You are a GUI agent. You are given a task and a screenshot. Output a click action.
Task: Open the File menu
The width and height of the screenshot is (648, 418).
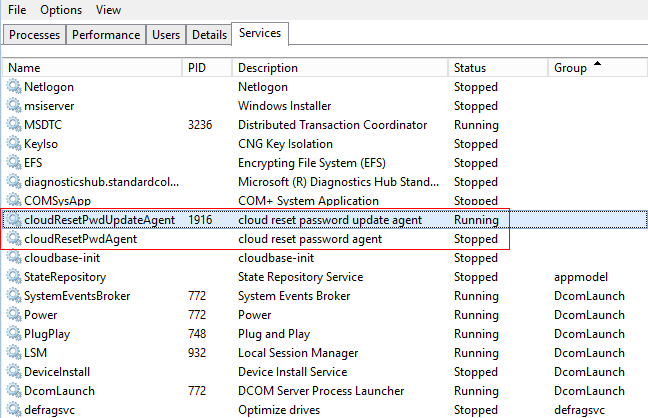pos(17,10)
